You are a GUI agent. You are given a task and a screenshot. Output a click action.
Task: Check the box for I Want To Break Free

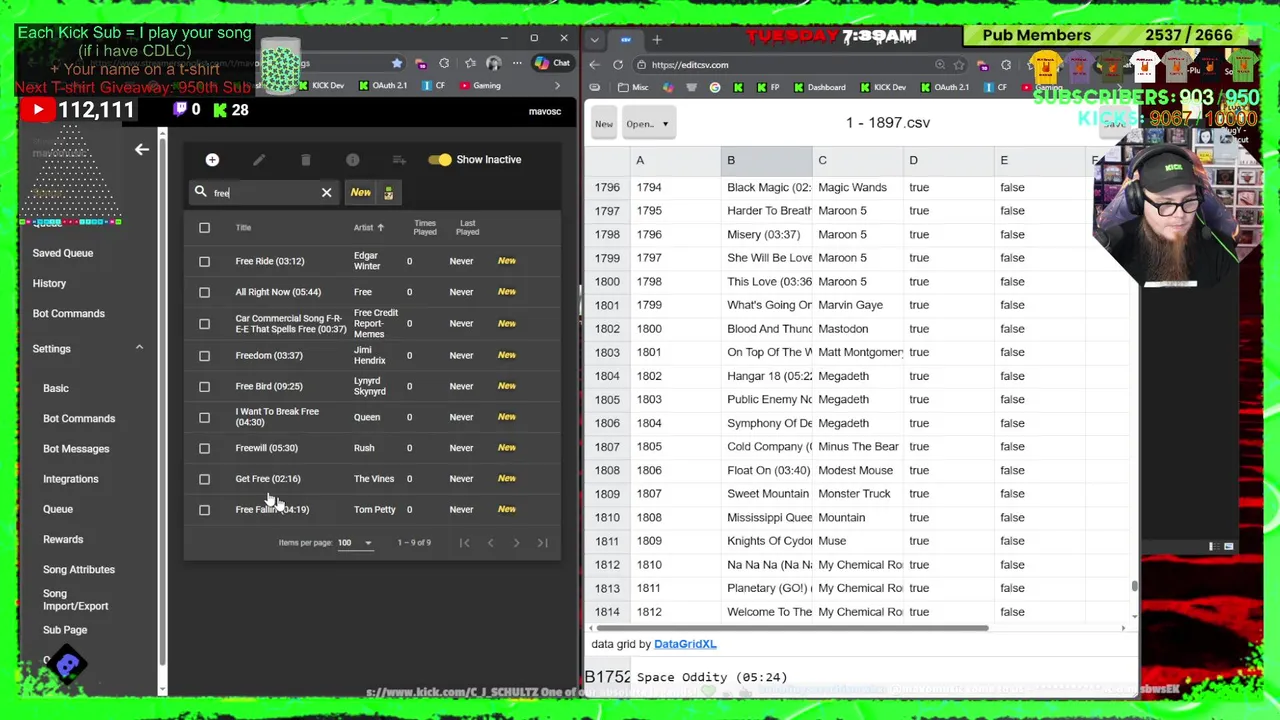204,417
